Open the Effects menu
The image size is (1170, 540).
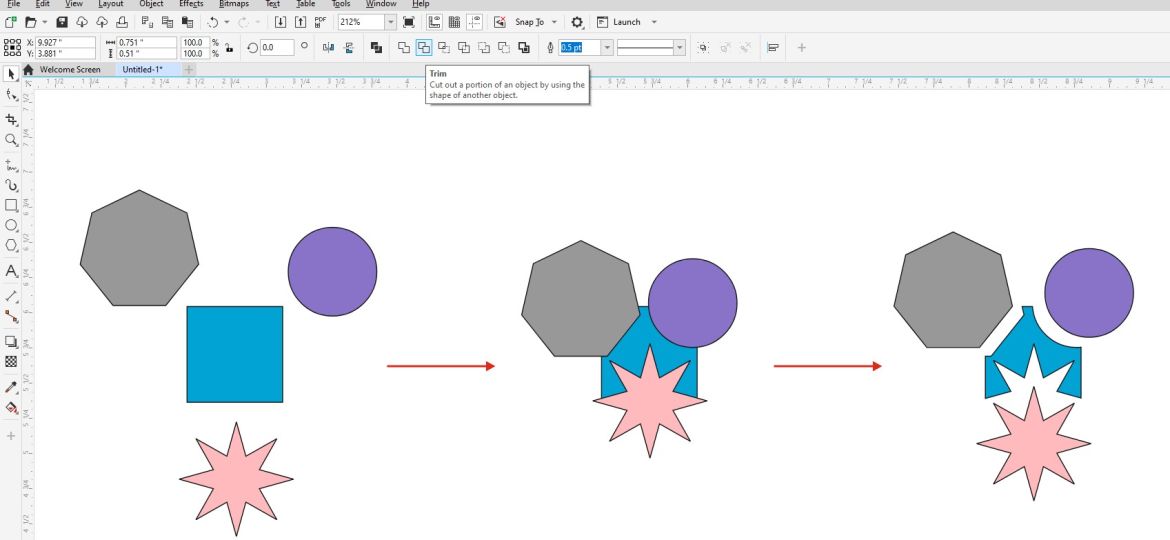click(190, 4)
